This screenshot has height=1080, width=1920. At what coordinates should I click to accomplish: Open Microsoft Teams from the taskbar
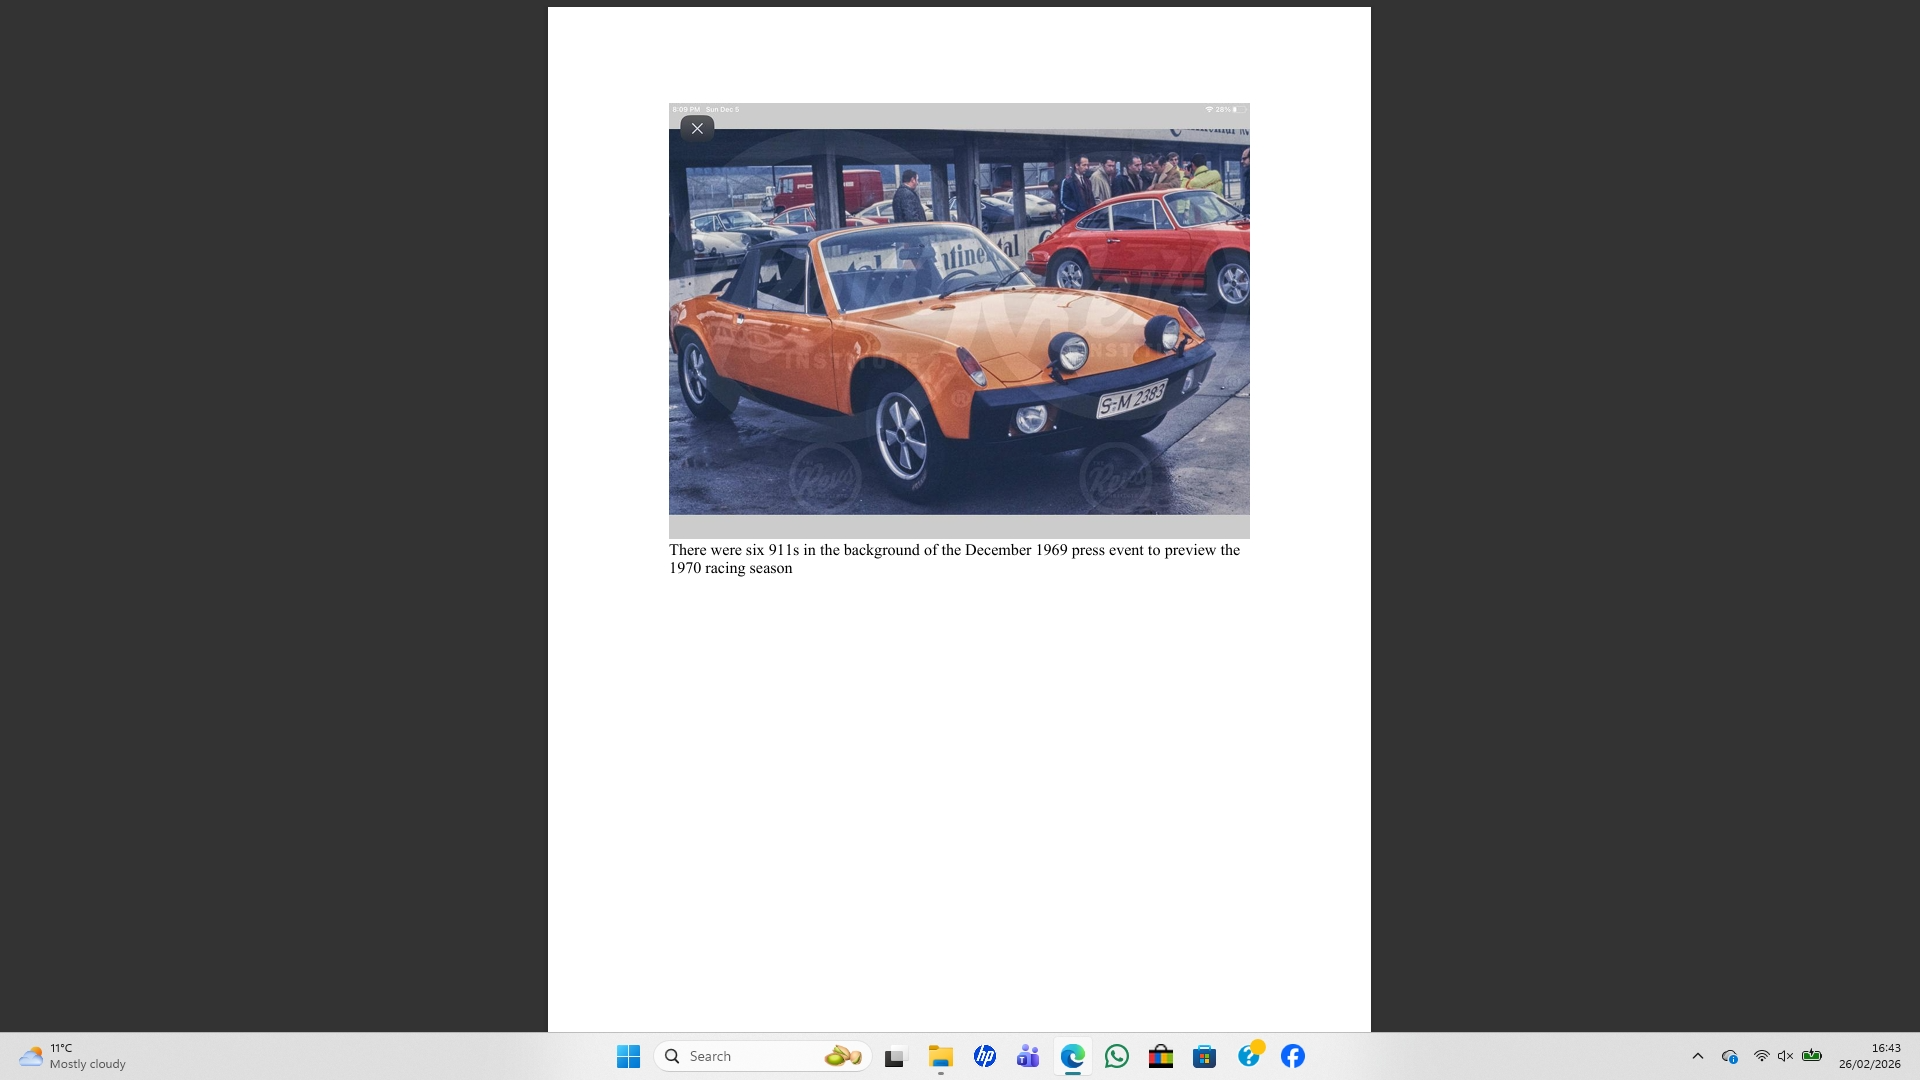[x=1028, y=1056]
